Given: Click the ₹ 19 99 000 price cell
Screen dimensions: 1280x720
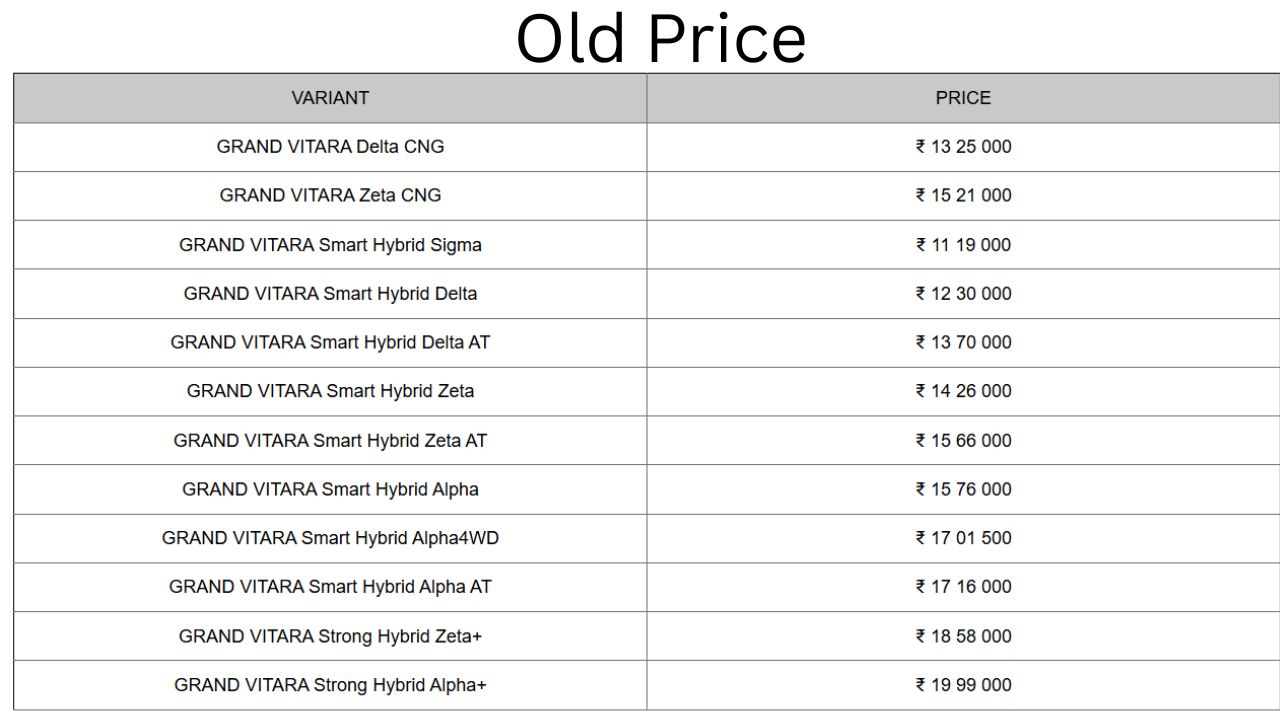Looking at the screenshot, I should (x=963, y=686).
